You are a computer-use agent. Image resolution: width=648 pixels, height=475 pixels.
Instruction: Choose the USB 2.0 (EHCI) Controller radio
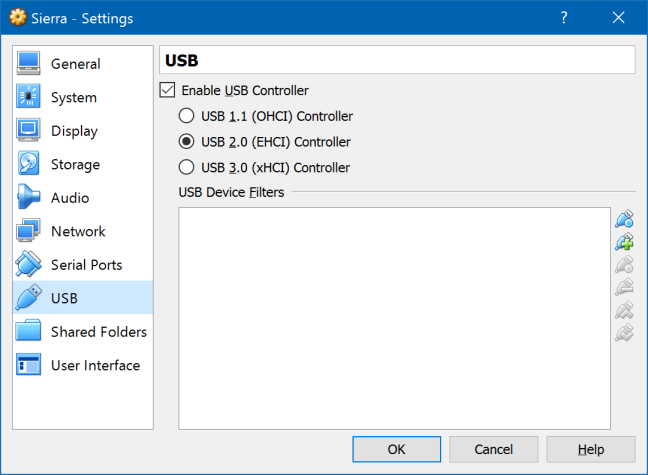(x=186, y=142)
